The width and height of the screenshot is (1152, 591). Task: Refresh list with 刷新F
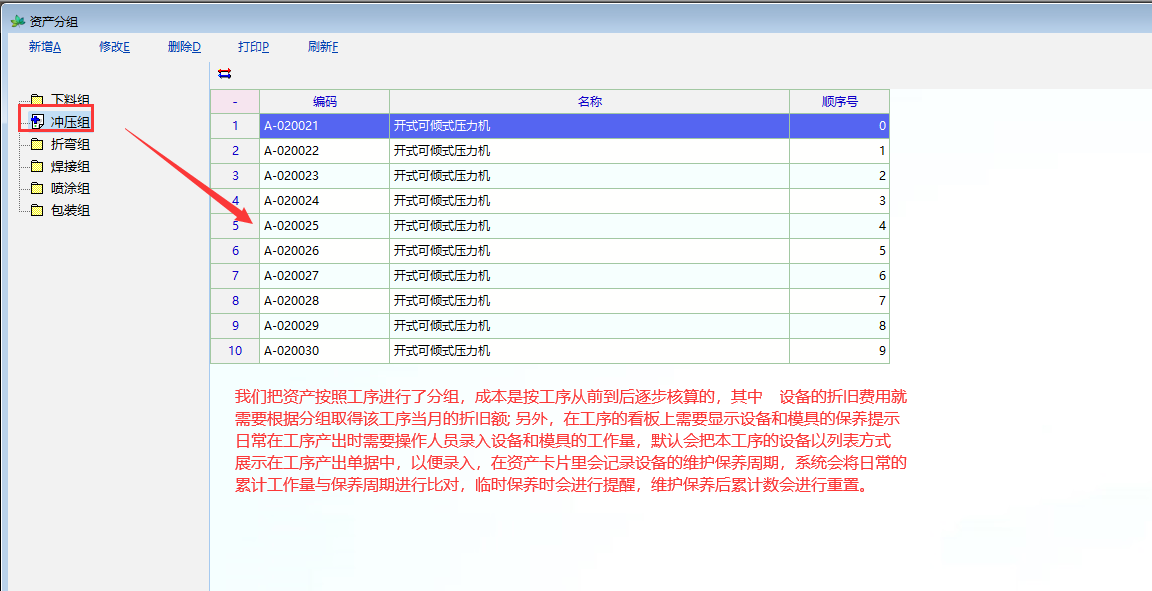pos(323,46)
